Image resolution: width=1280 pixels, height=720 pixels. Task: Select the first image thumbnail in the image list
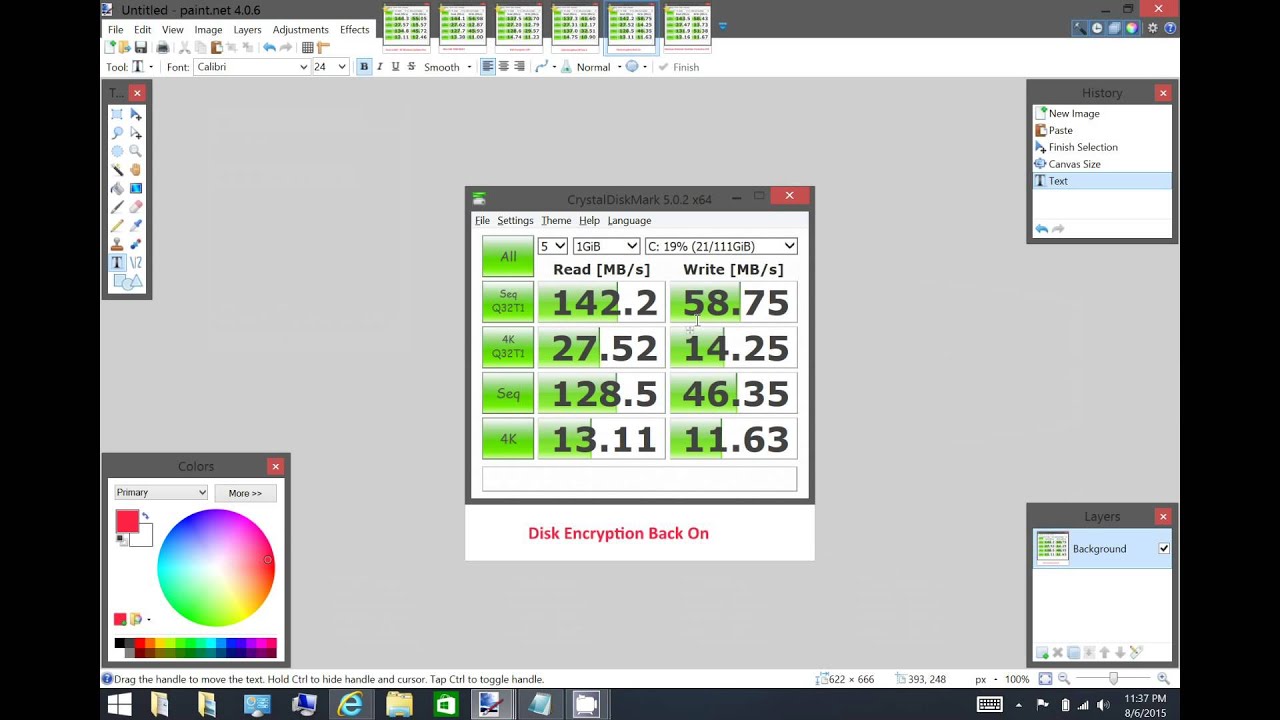tap(406, 28)
